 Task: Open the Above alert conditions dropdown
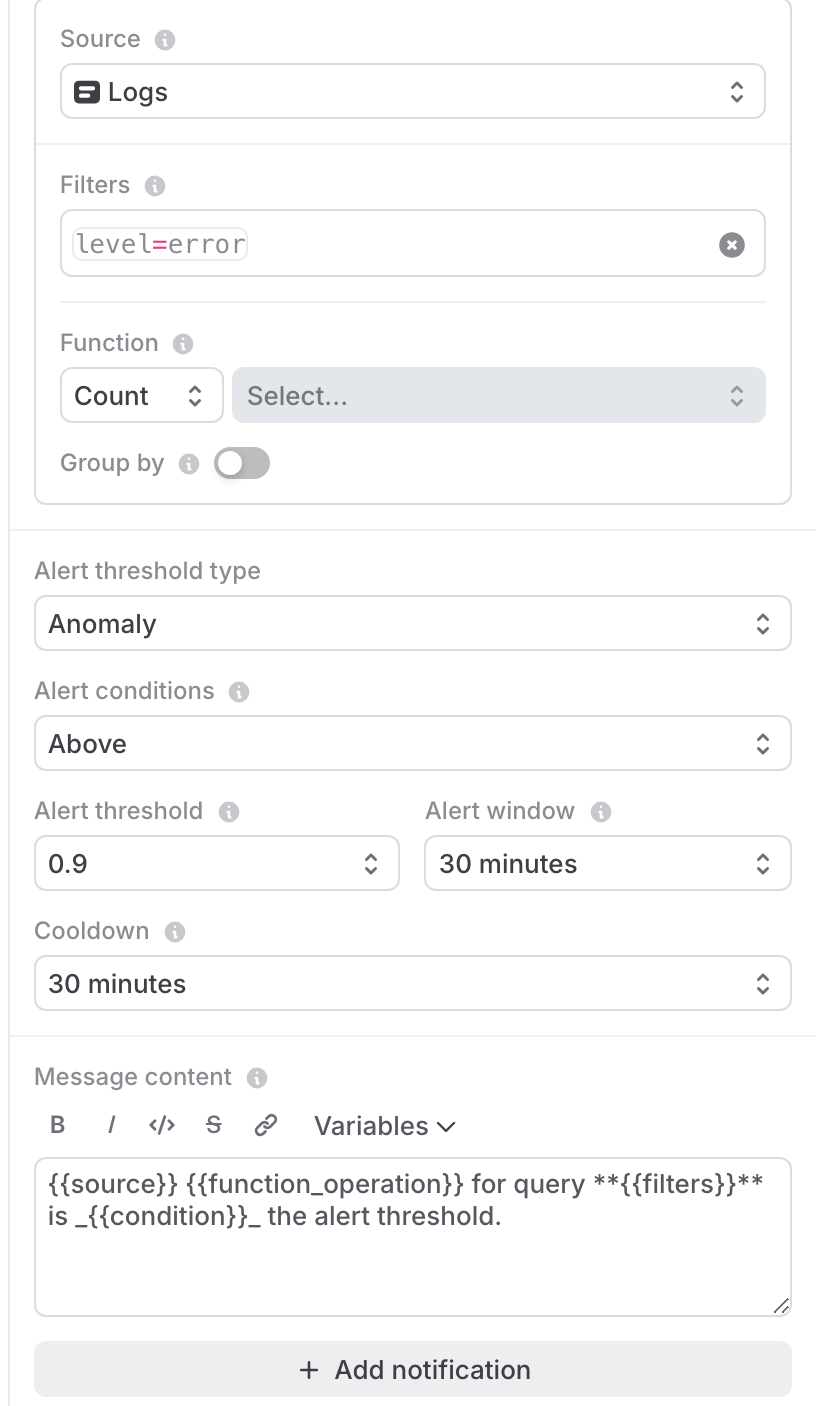click(412, 743)
